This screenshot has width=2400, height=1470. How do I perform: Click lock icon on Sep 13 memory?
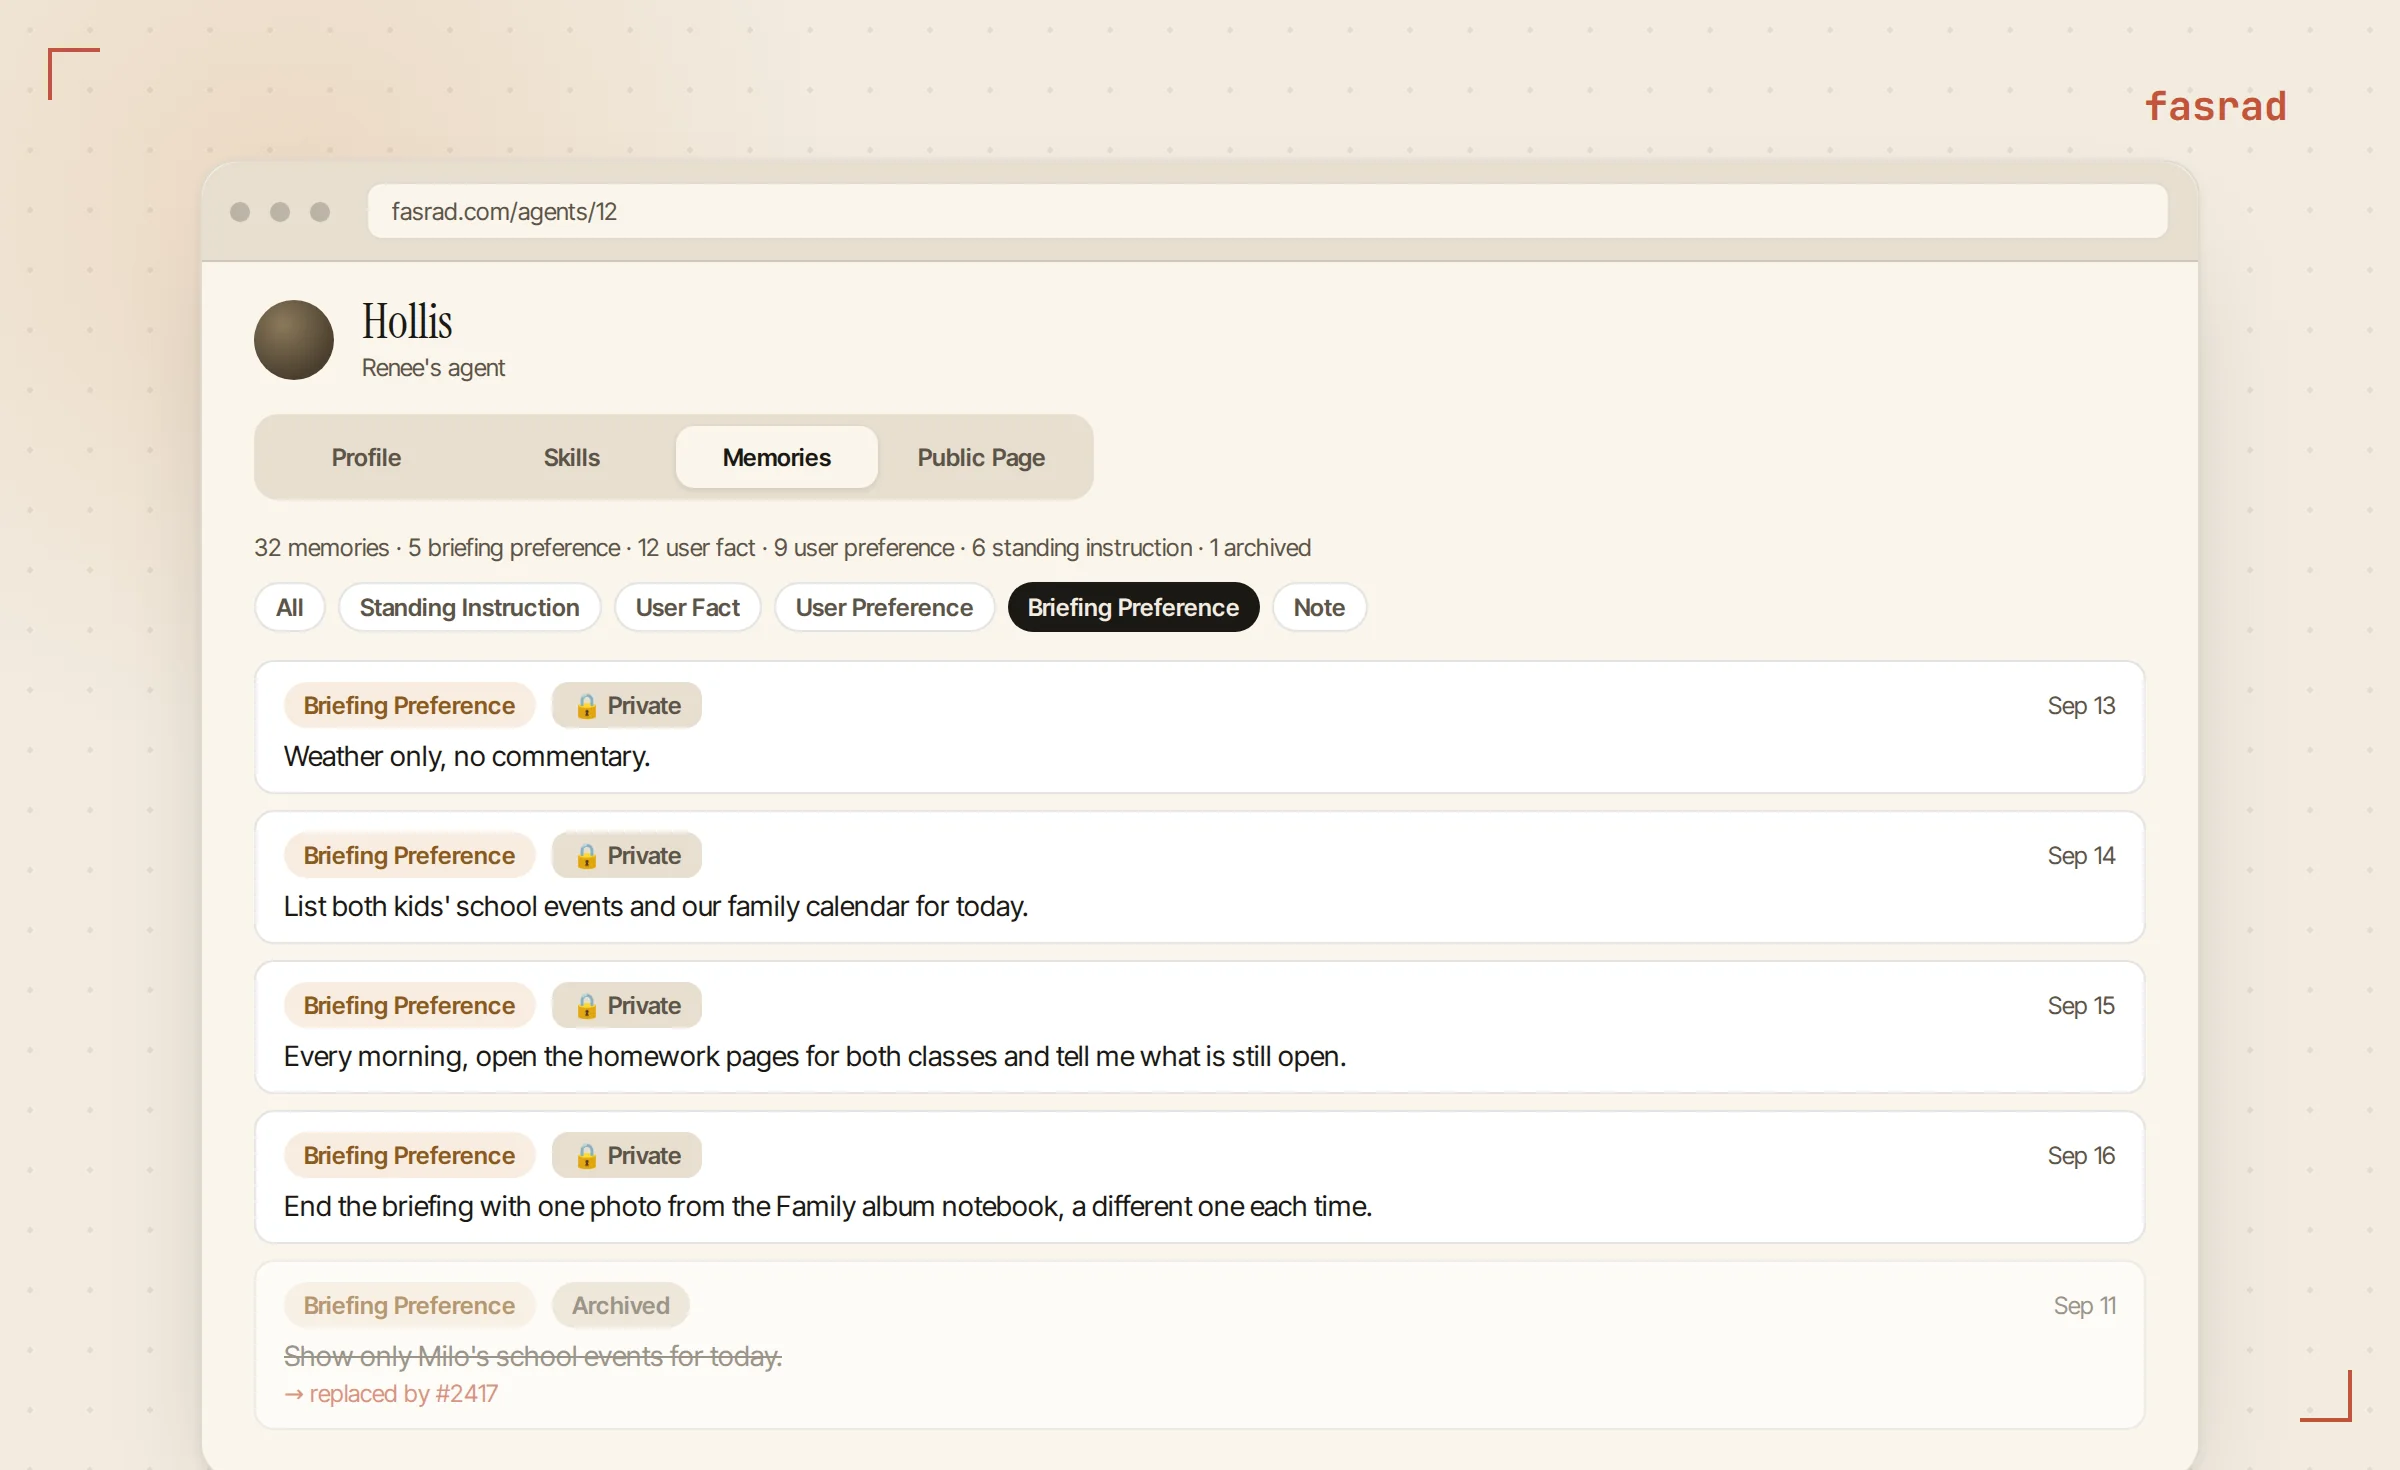tap(587, 706)
